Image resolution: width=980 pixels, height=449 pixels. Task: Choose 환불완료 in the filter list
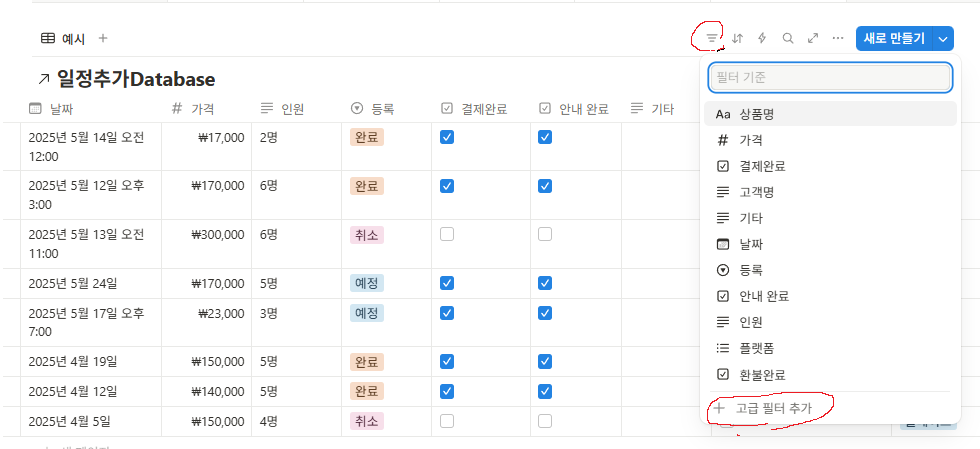[x=830, y=375]
